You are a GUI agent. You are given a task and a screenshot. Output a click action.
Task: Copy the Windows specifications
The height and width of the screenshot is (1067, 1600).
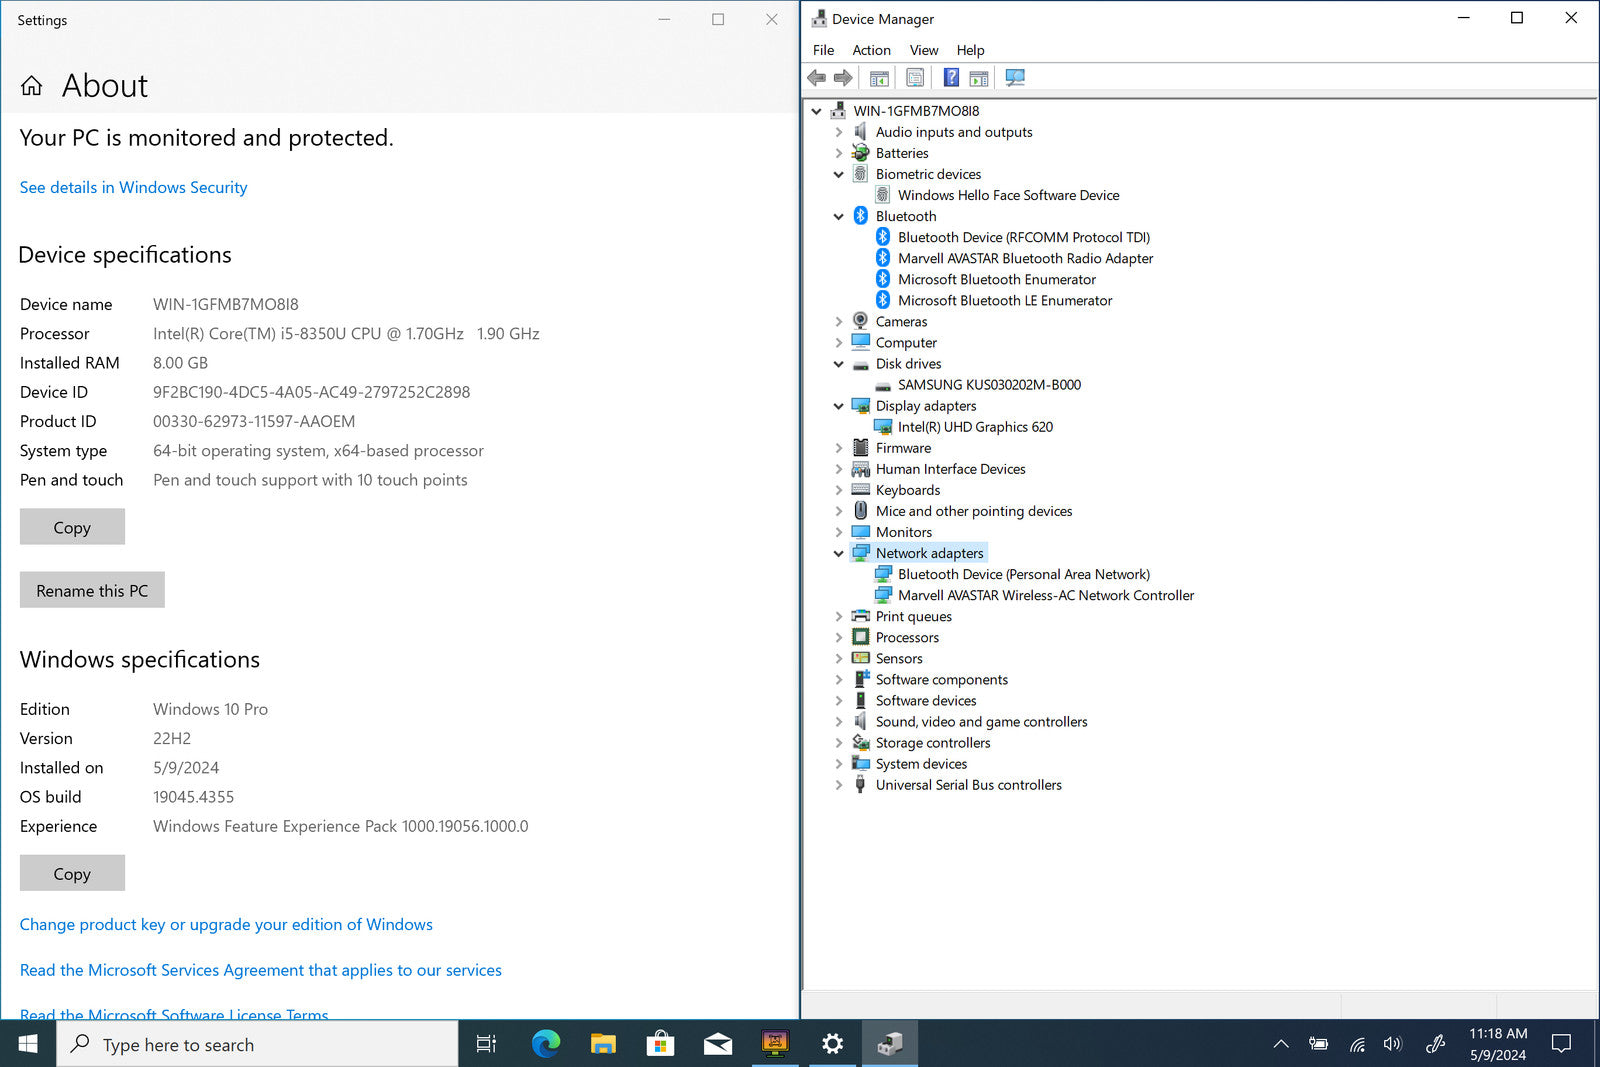(x=72, y=873)
